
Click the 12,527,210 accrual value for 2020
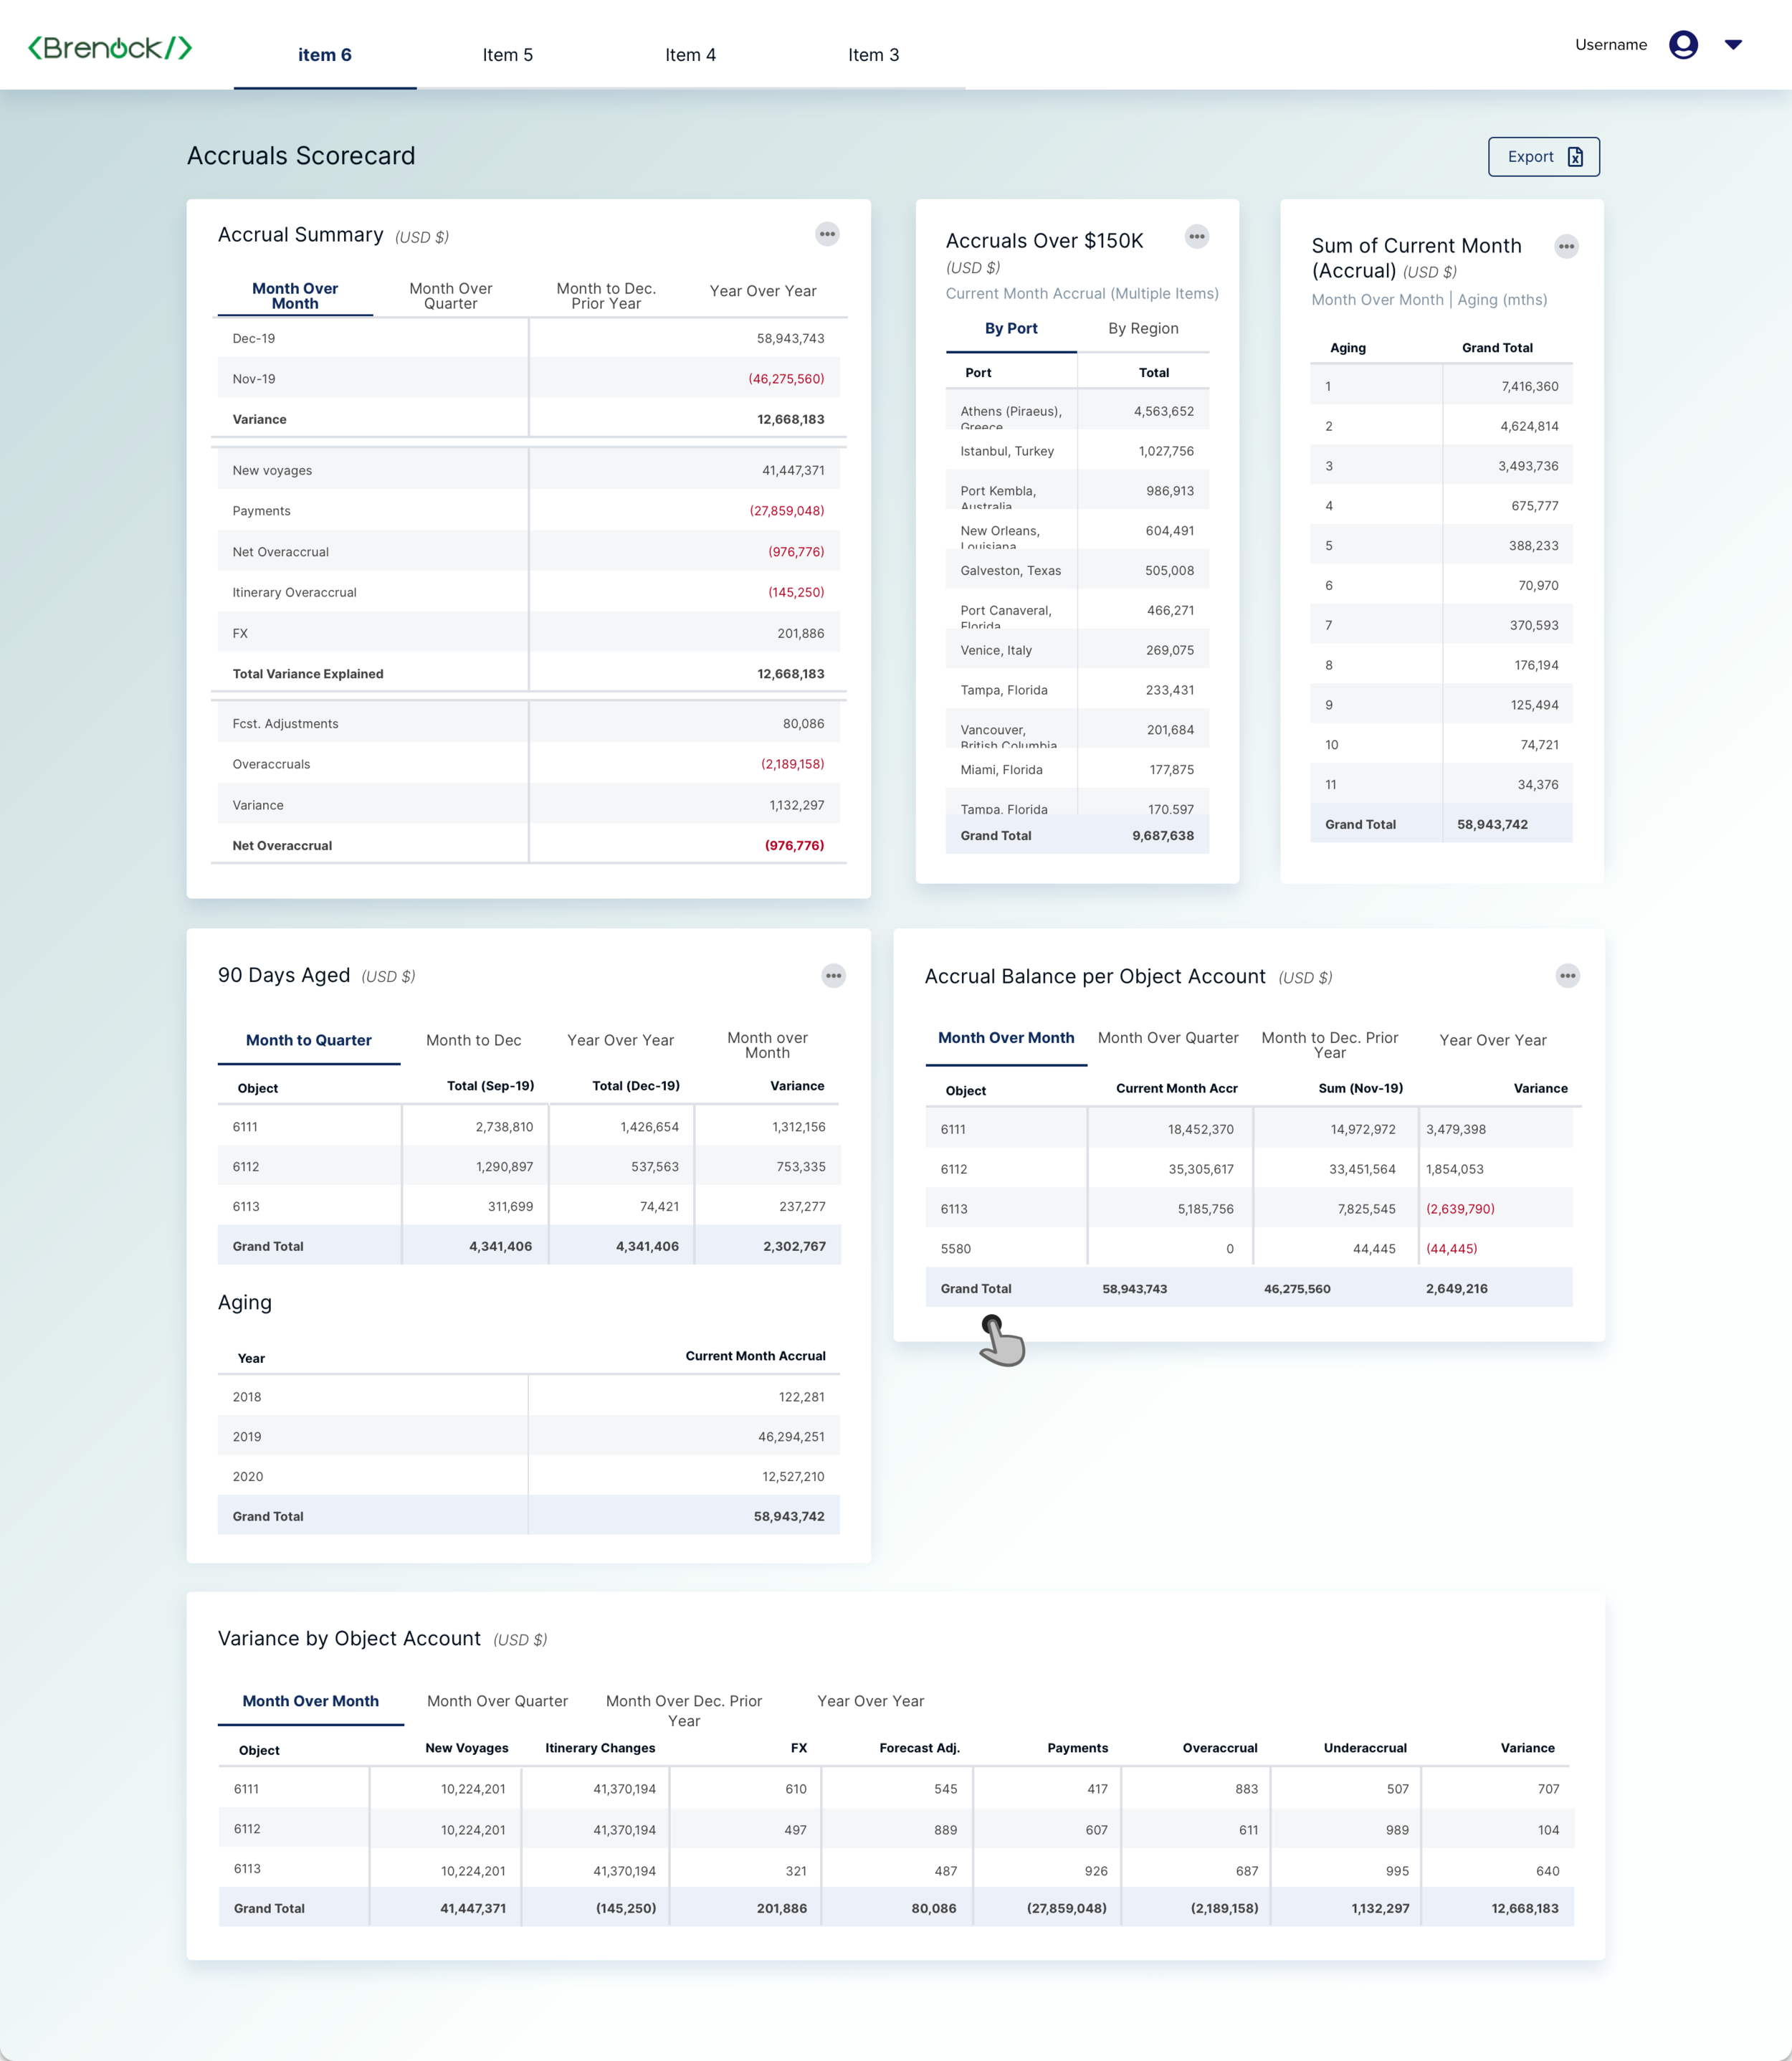point(793,1477)
